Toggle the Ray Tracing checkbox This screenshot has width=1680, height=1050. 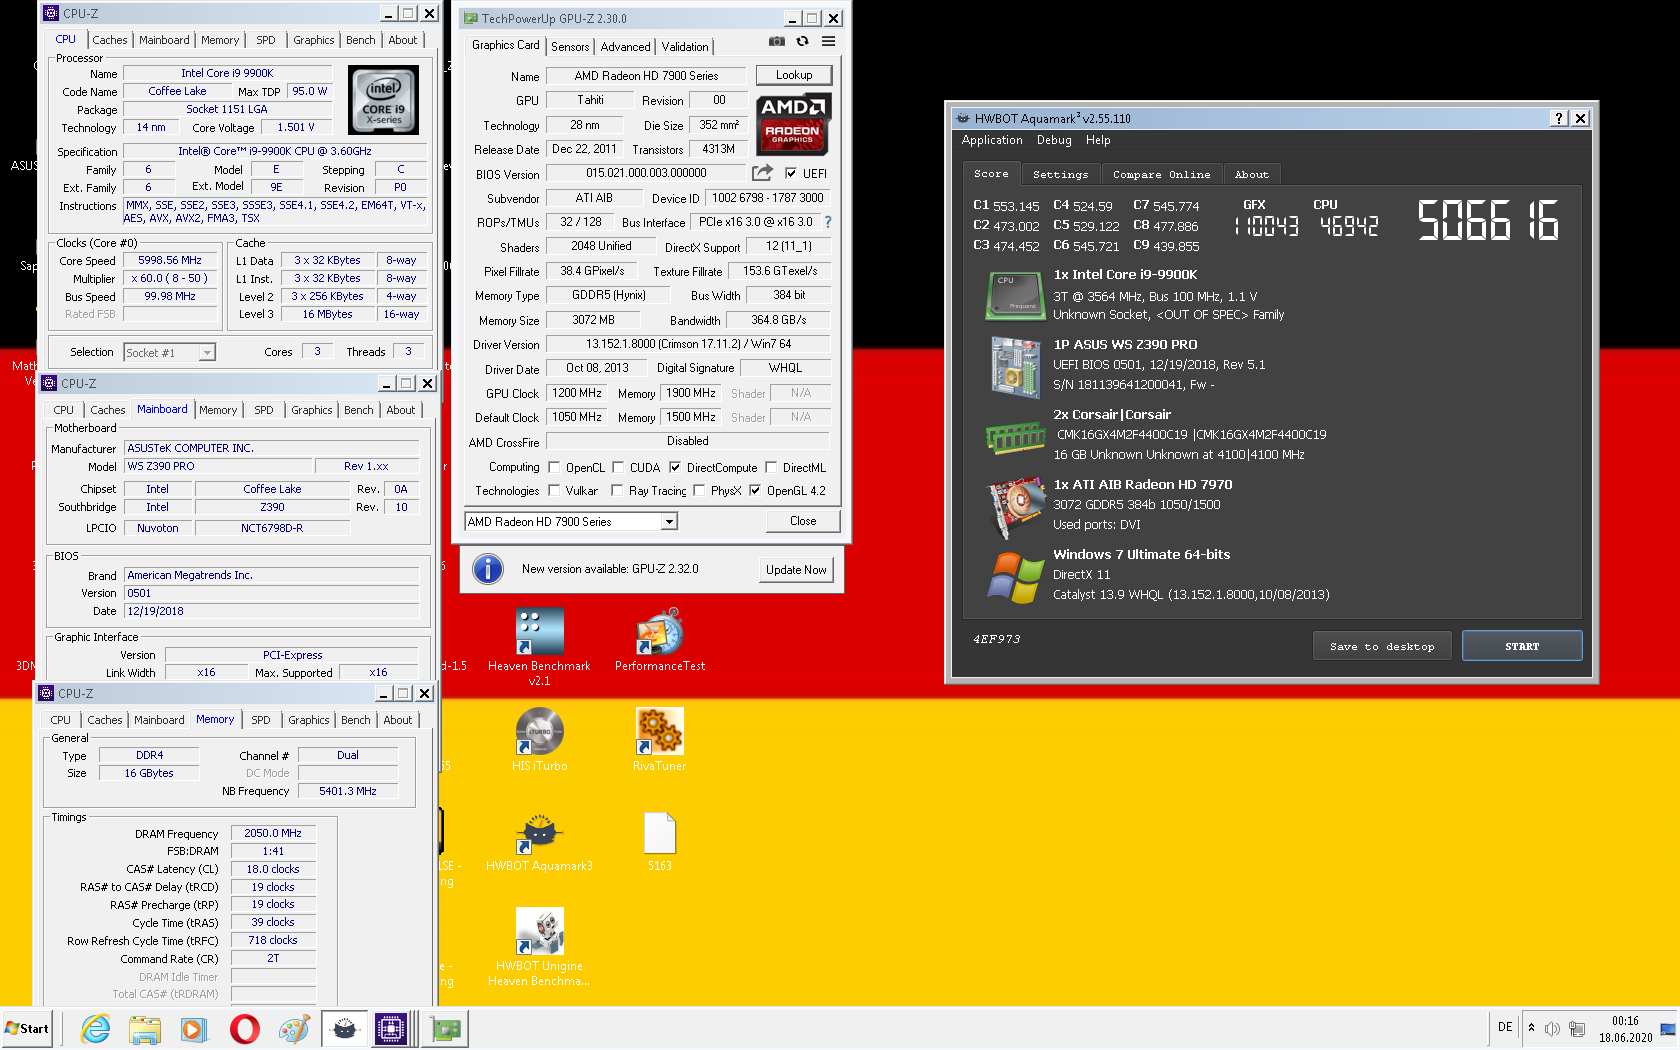pyautogui.click(x=617, y=490)
